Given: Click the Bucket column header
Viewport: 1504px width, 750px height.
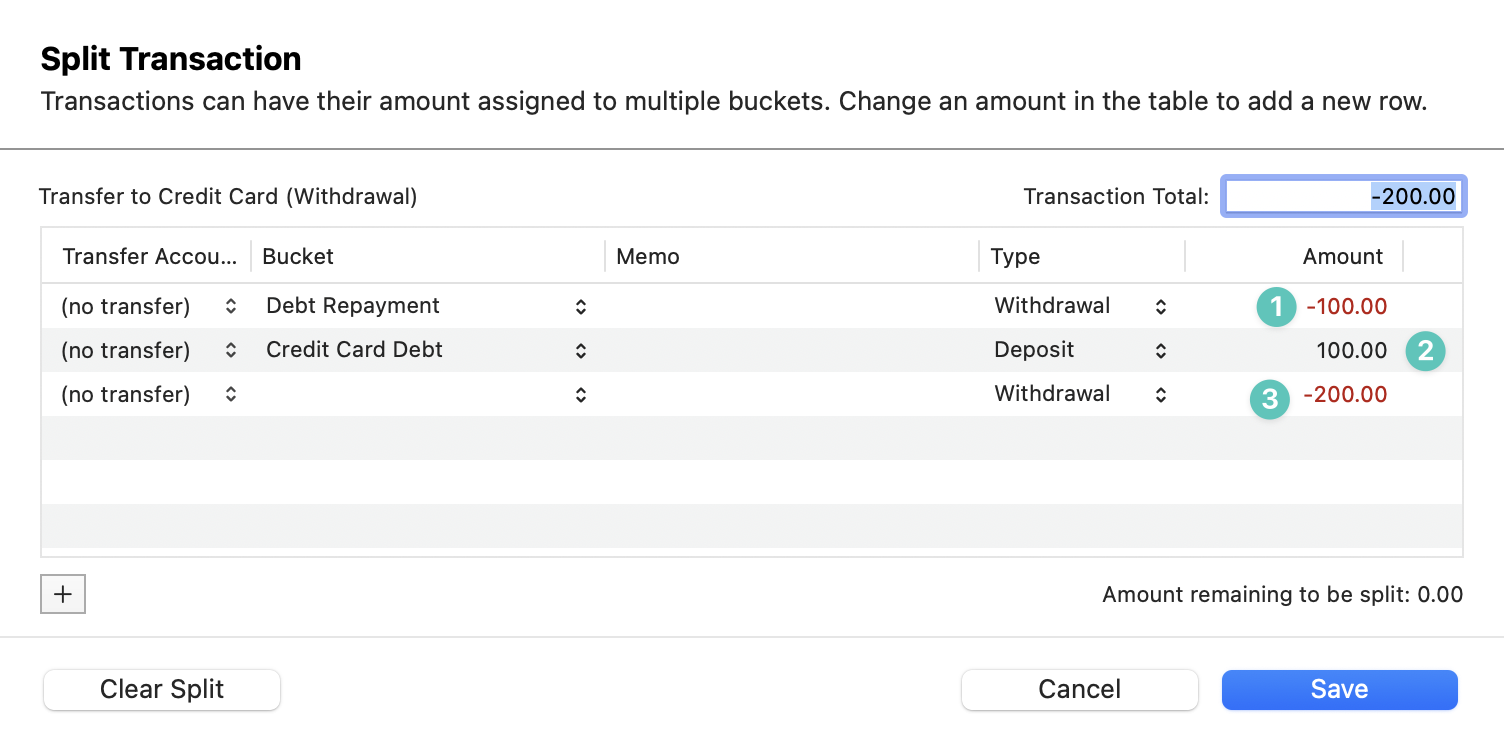Looking at the screenshot, I should pyautogui.click(x=298, y=256).
